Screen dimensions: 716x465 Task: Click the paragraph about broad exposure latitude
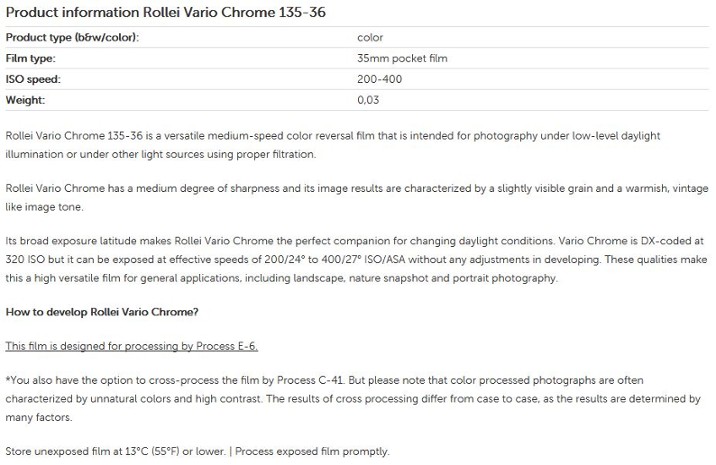pyautogui.click(x=357, y=259)
